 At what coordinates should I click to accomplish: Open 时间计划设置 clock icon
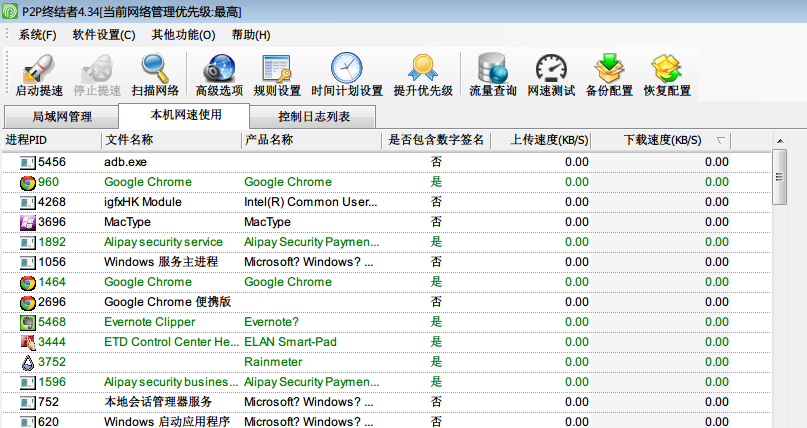347,68
